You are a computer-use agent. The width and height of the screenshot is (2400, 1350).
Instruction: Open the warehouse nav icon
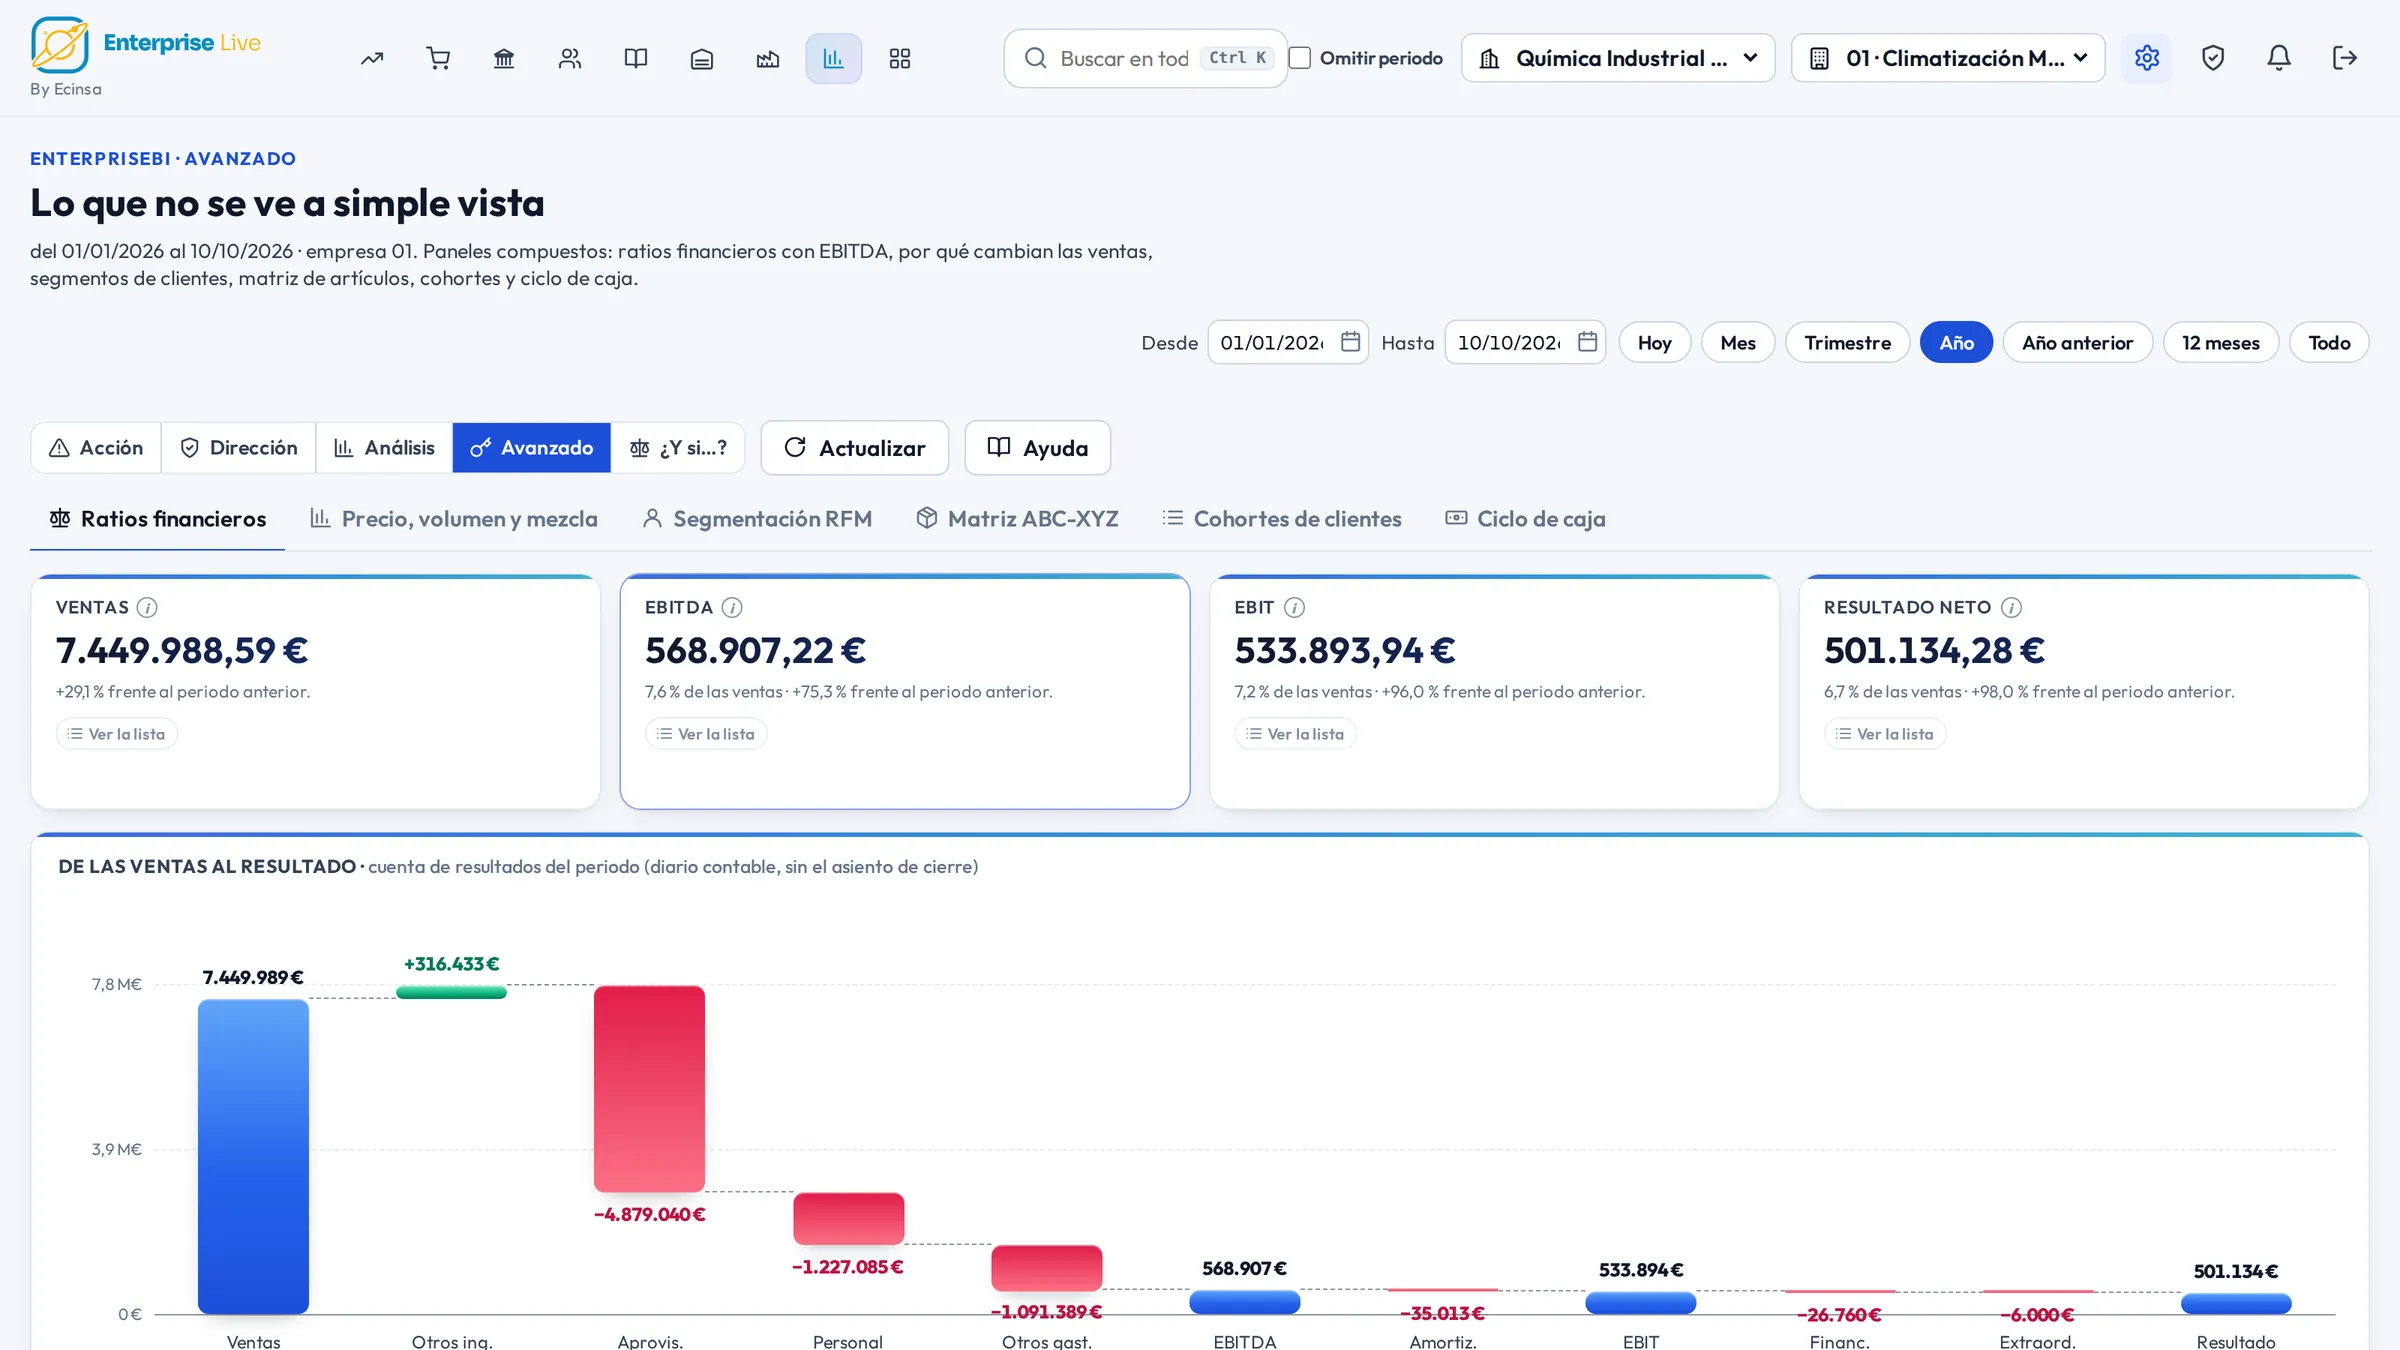point(702,58)
